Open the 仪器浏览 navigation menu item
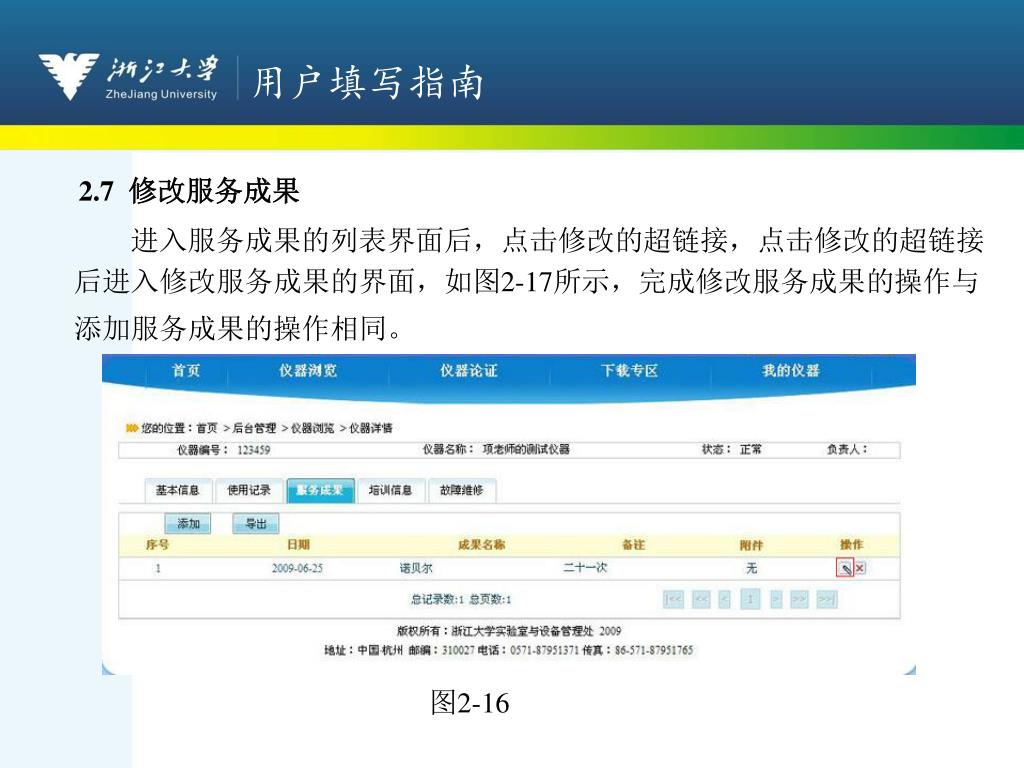The height and width of the screenshot is (768, 1024). pos(308,370)
